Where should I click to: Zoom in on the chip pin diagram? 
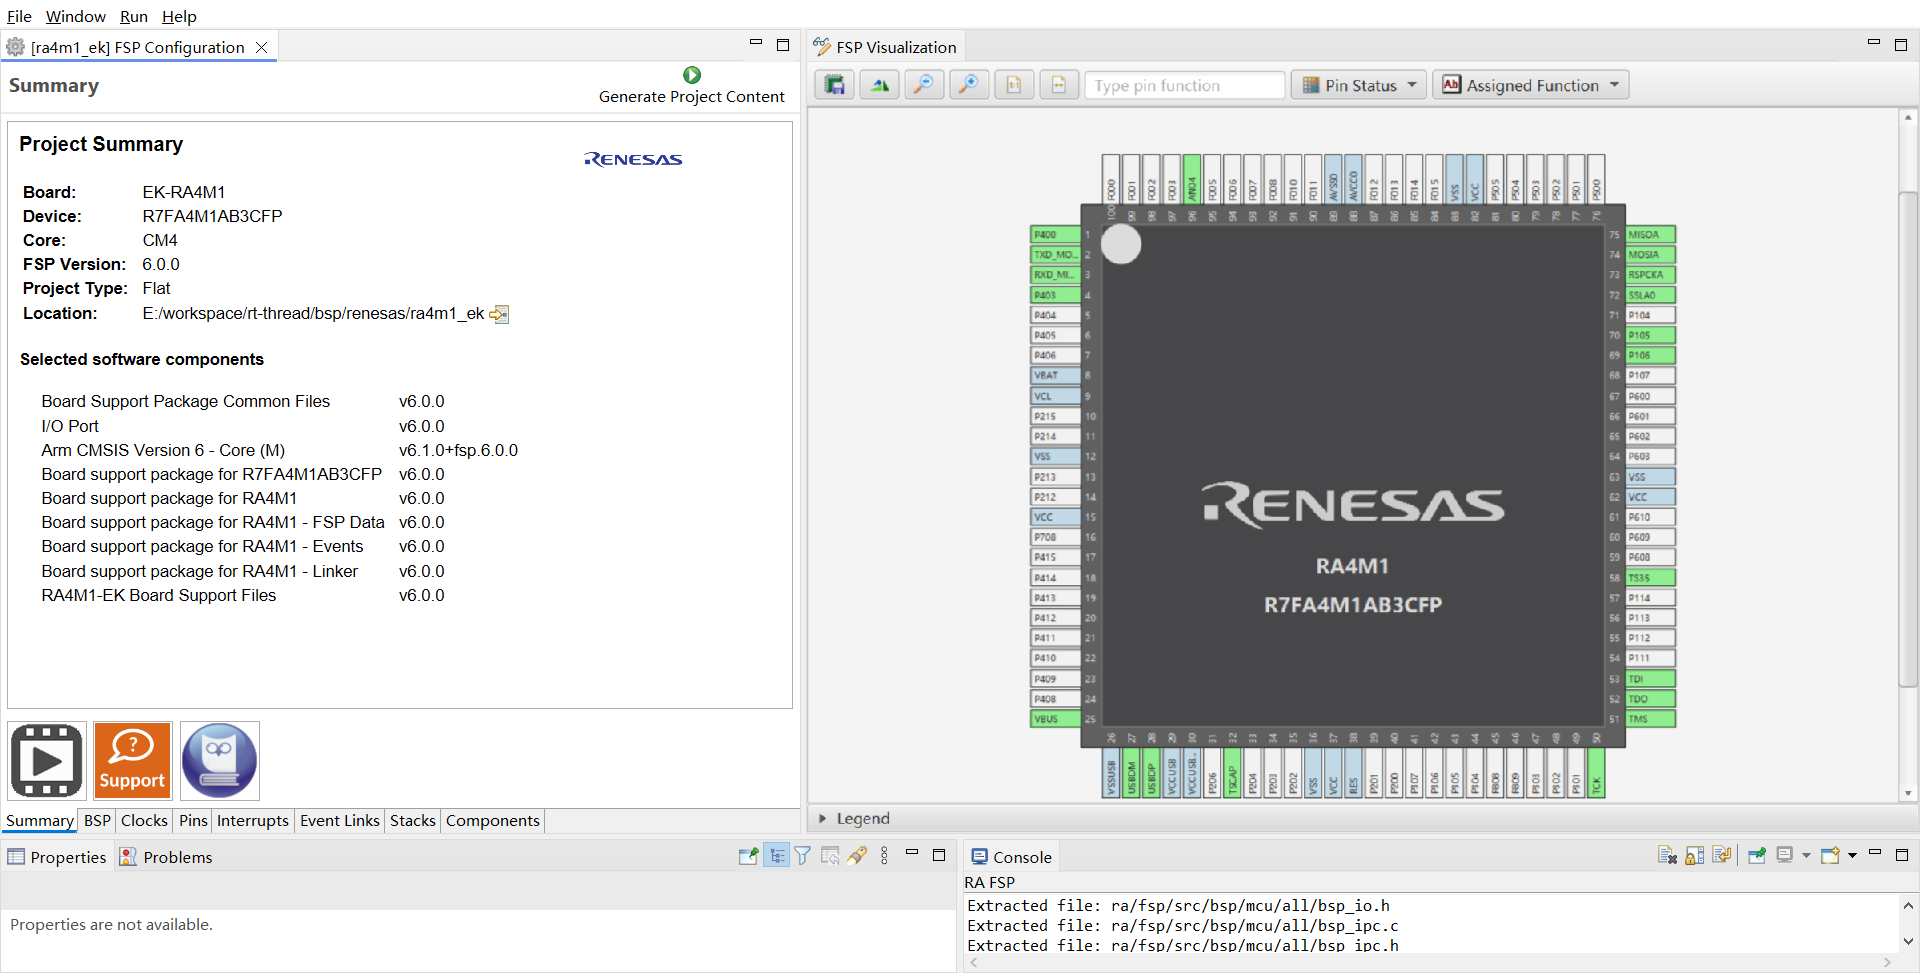click(x=968, y=85)
